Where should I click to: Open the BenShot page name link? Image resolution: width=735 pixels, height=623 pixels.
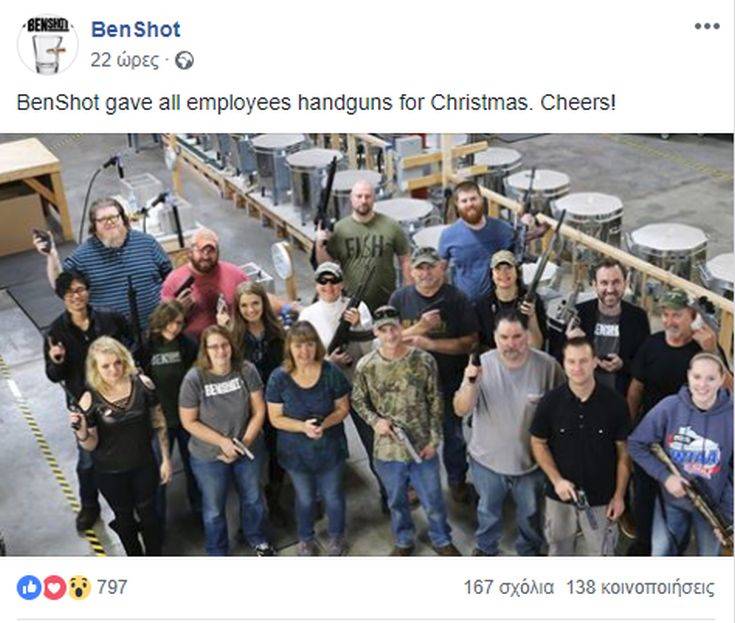coord(135,30)
